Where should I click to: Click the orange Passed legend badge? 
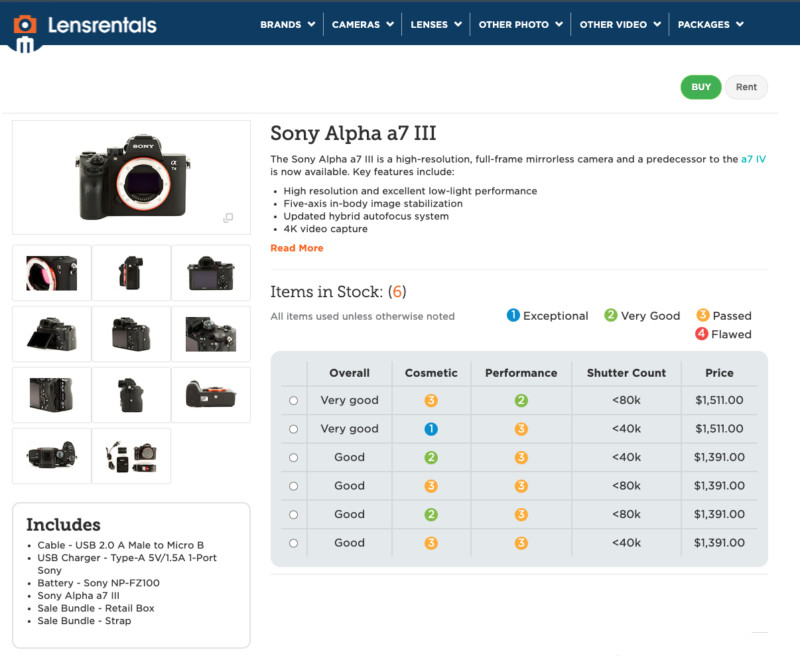pos(703,315)
